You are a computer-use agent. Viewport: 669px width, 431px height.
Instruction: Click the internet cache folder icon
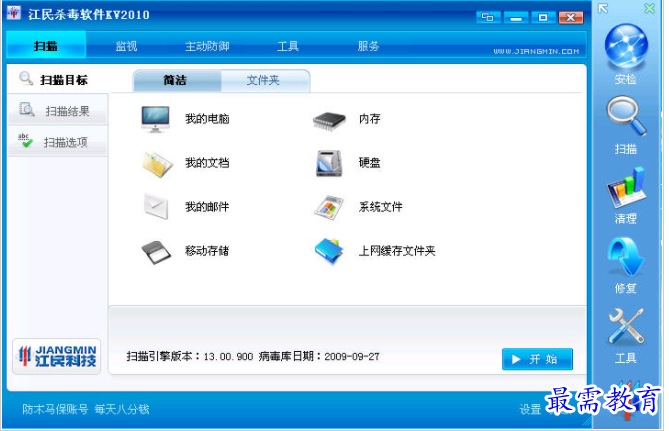coord(329,252)
